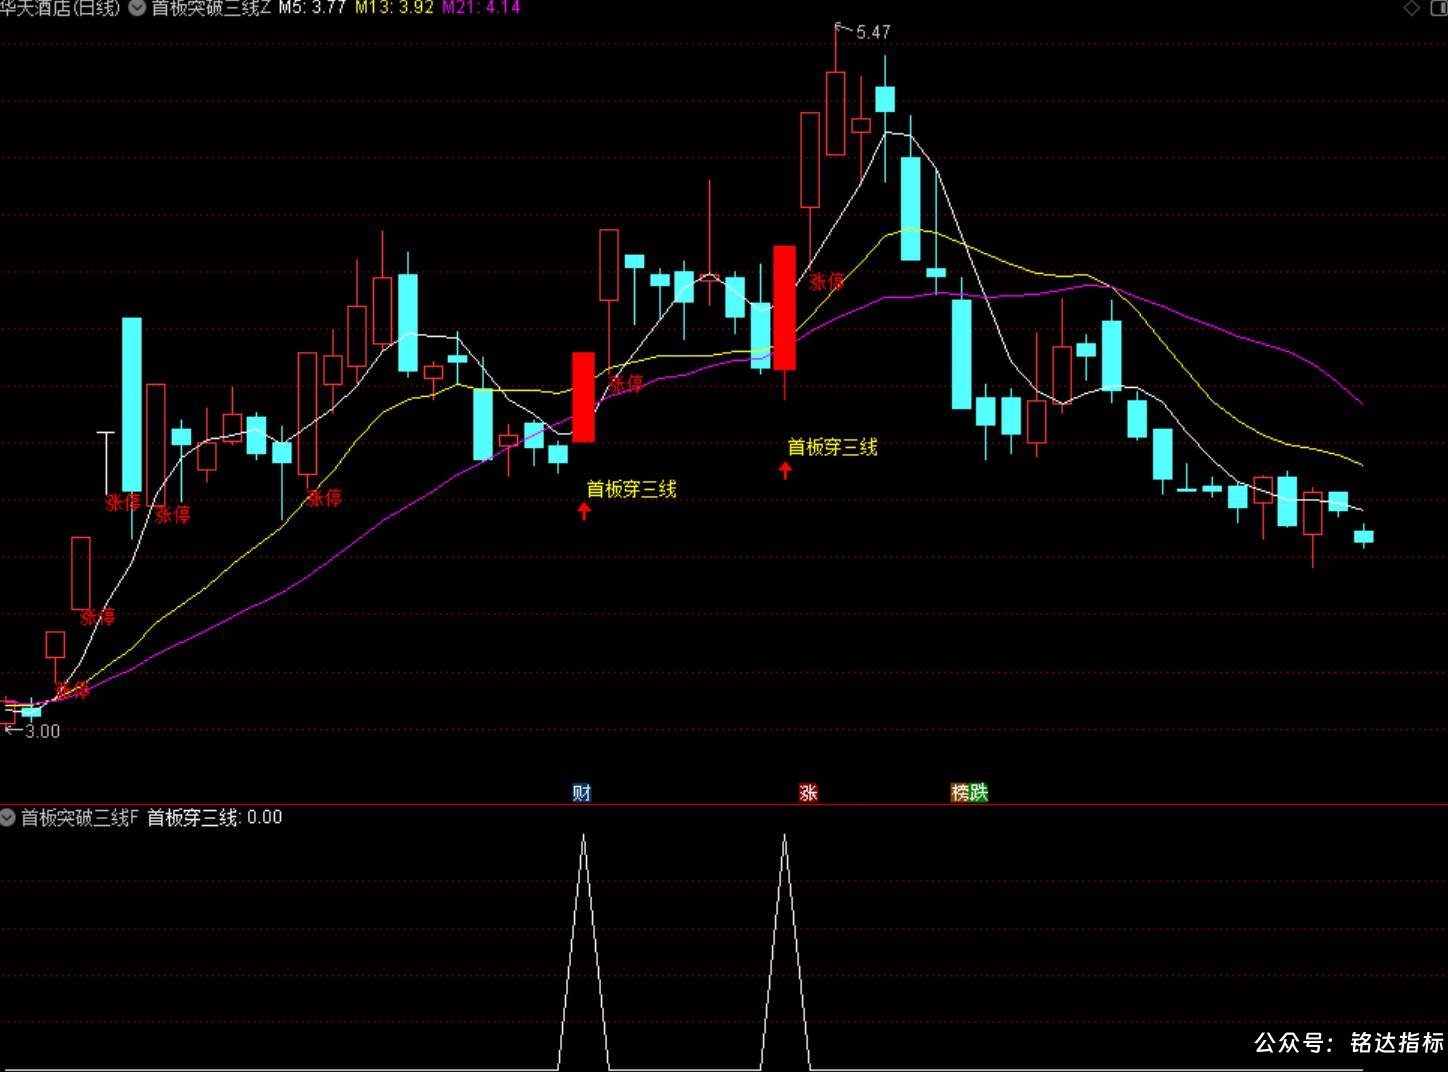Click the left solid red candlestick
Viewport: 1448px width, 1072px height.
pyautogui.click(x=583, y=397)
